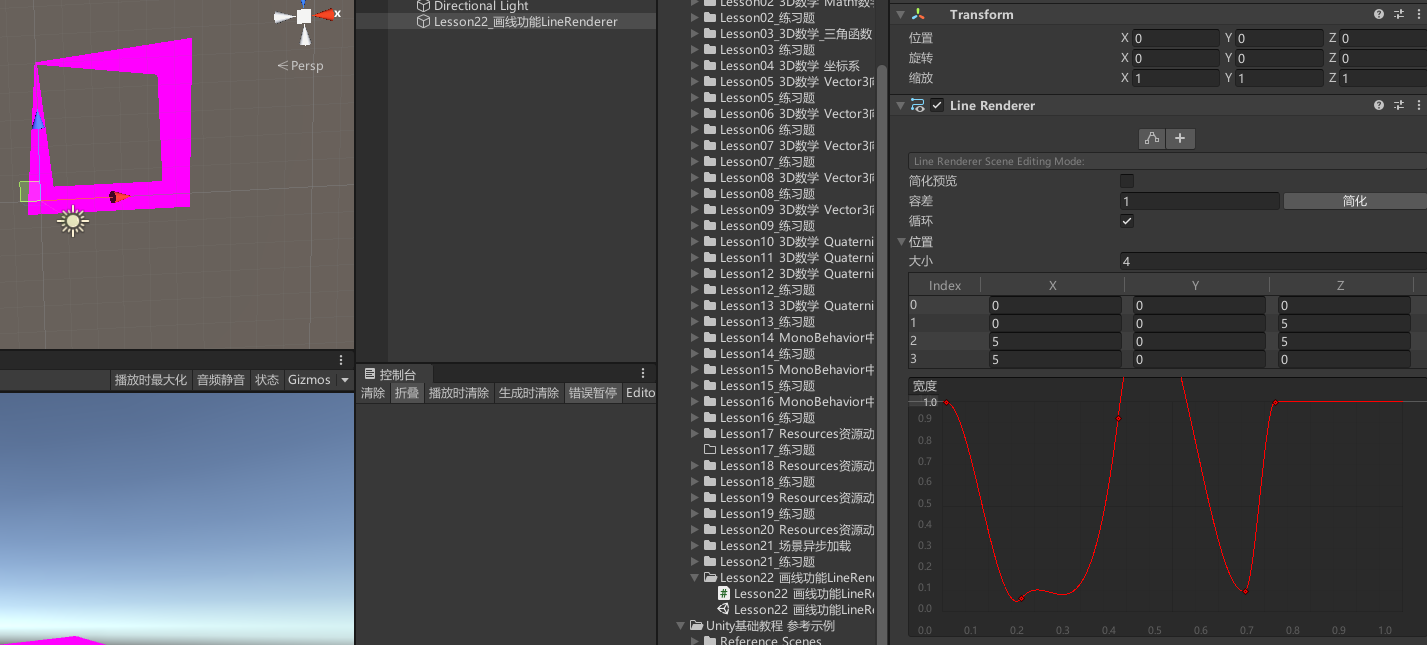Screen dimensions: 1427x645
Task: Click the 简化 simplify button
Action: click(1354, 201)
